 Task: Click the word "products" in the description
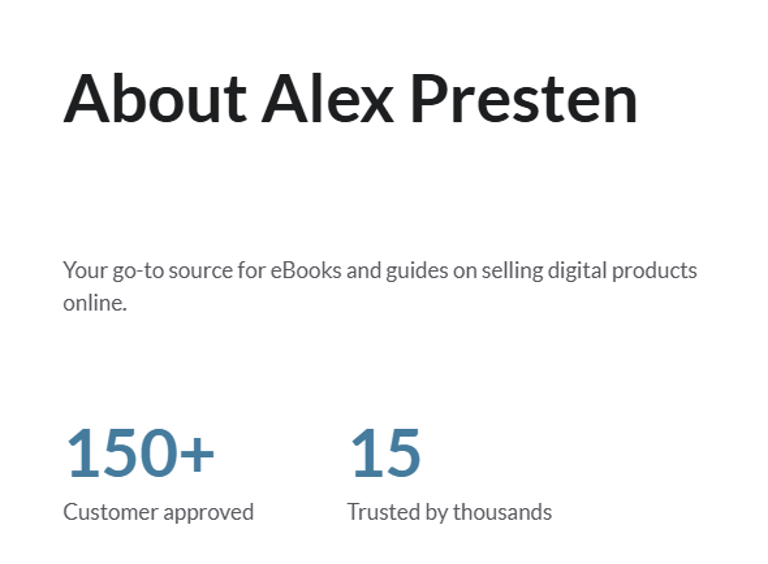655,270
